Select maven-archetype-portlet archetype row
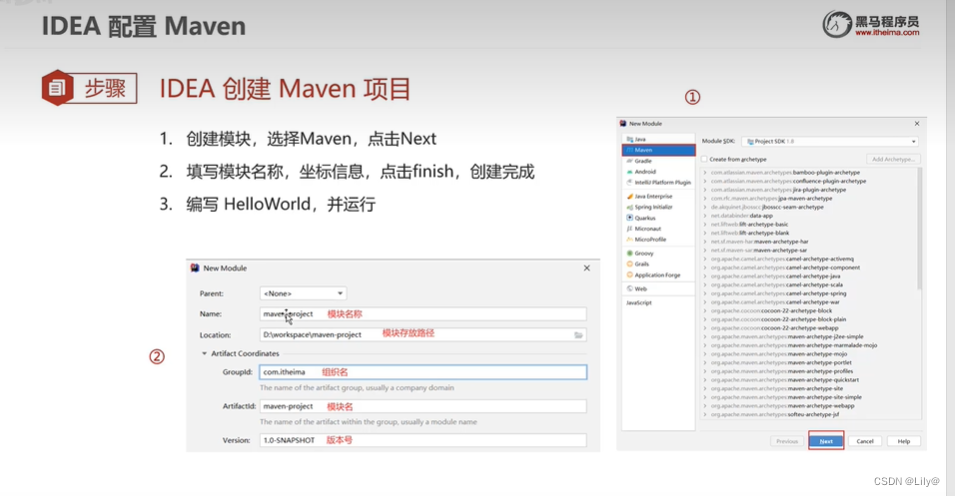The height and width of the screenshot is (496, 955). pyautogui.click(x=810, y=363)
